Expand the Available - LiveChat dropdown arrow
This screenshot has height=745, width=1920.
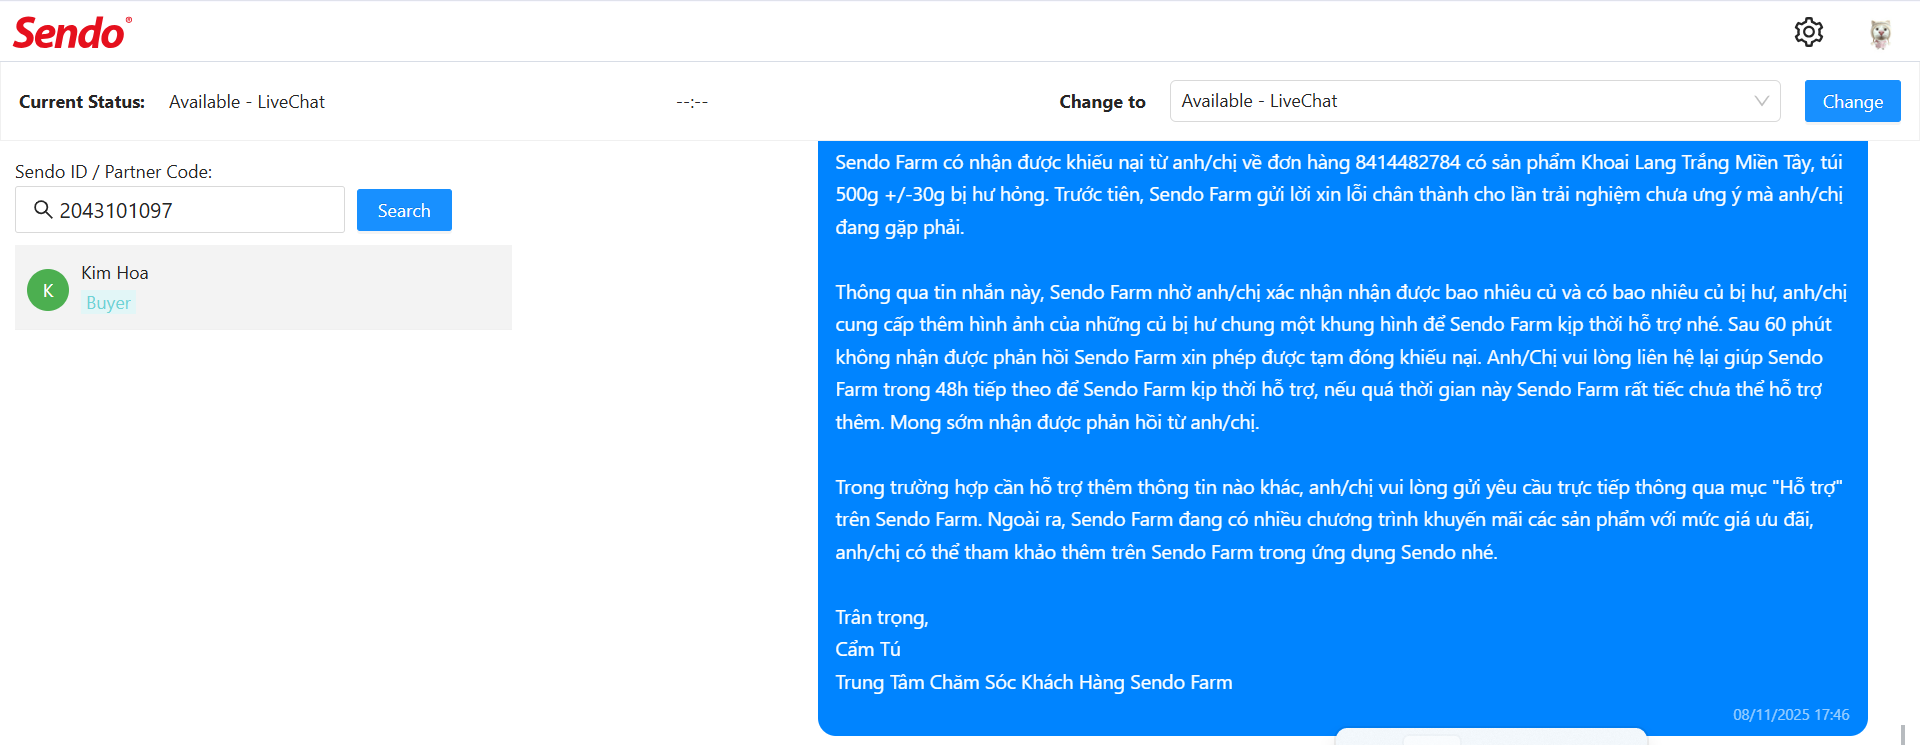pos(1761,101)
